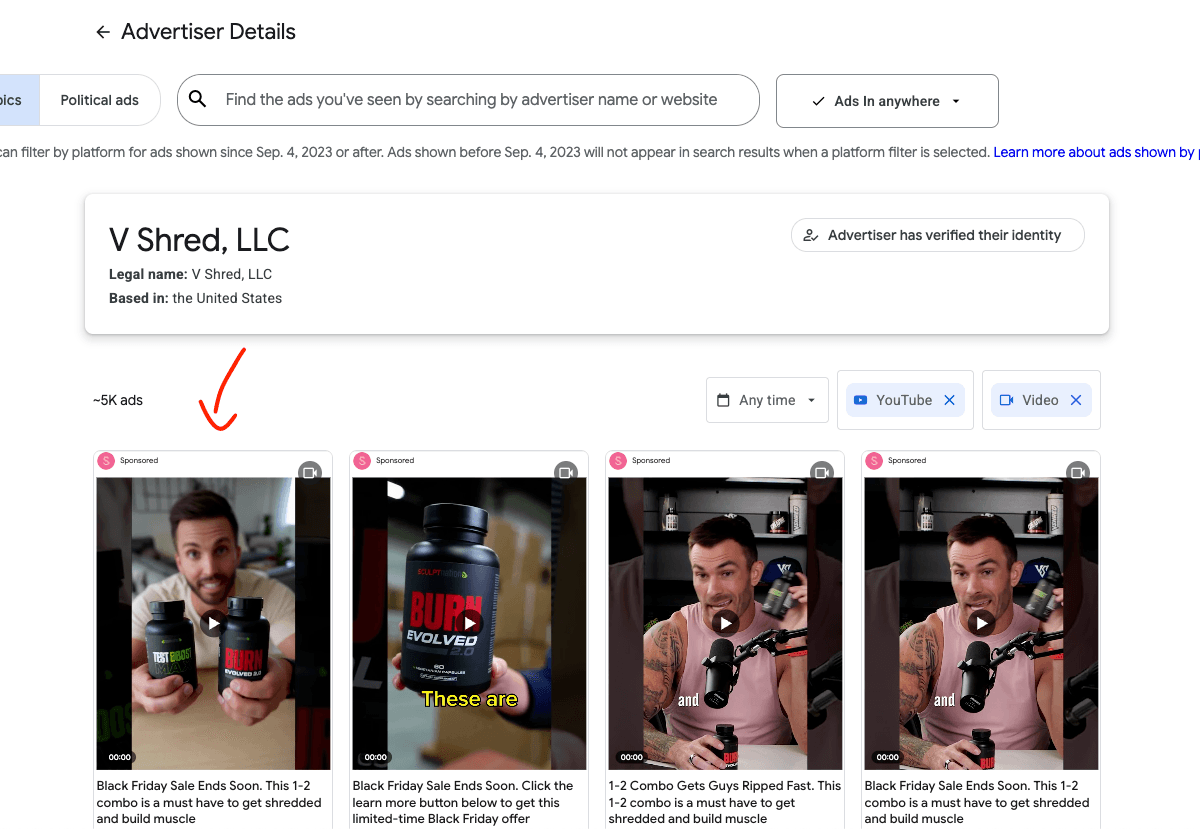Click the YouTube logo inside the filter chip
Viewport: 1200px width, 829px height.
click(x=861, y=399)
